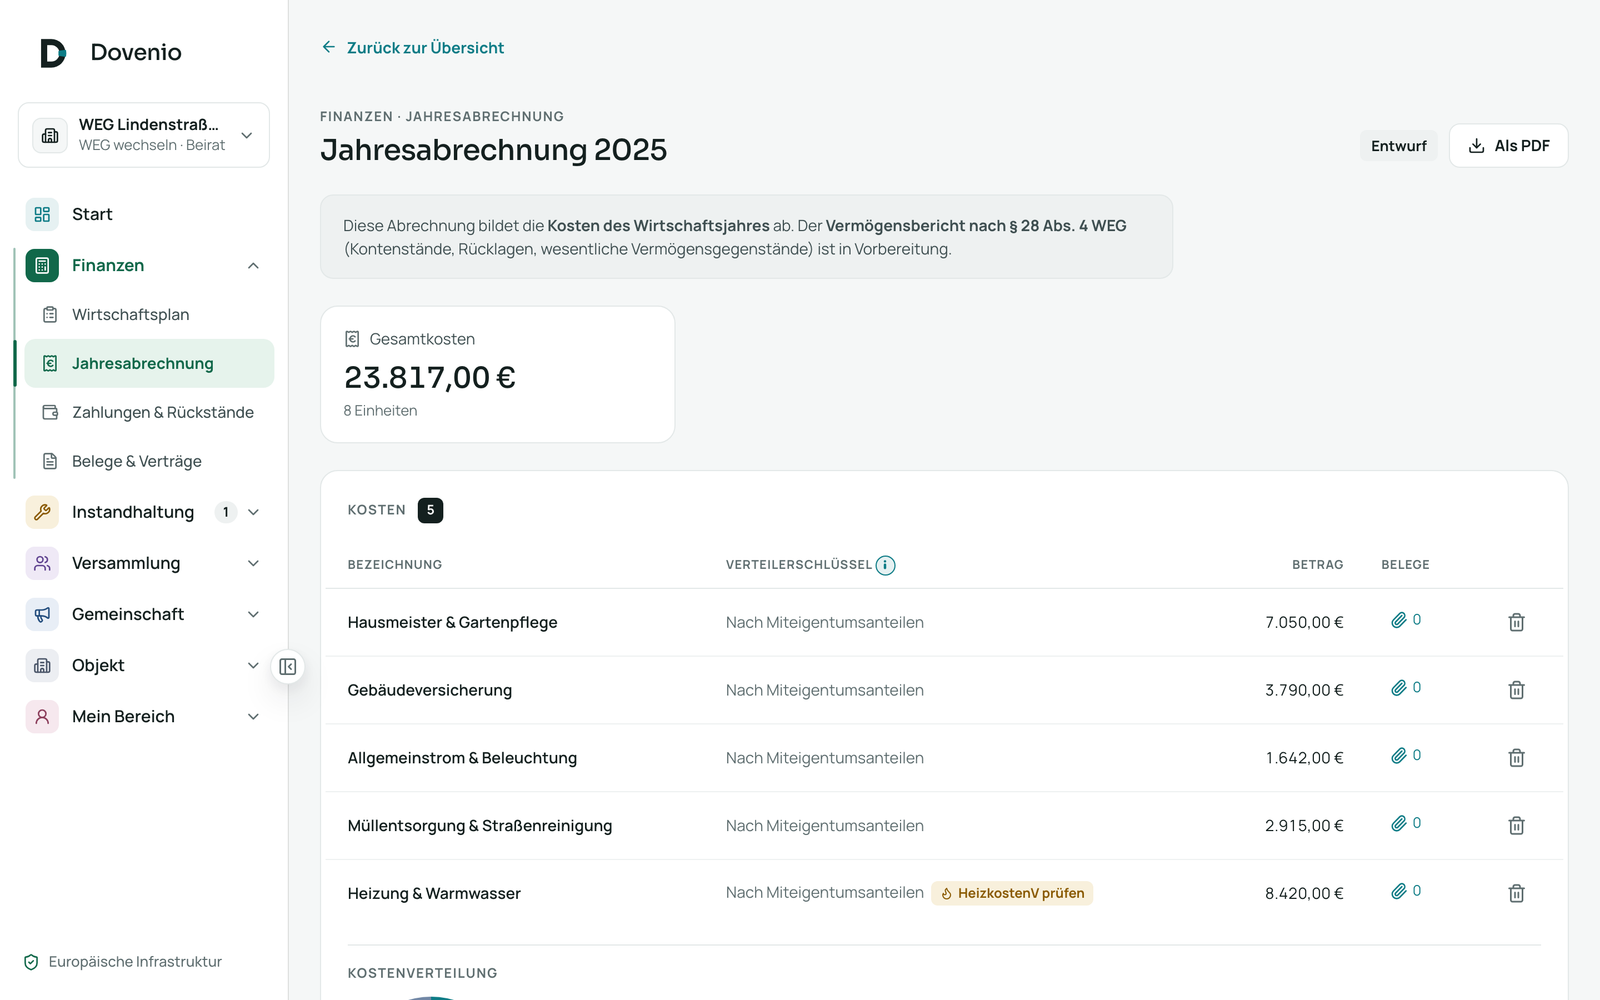1600x1000 pixels.
Task: Click the Kostenverteilung section heading
Action: point(422,973)
